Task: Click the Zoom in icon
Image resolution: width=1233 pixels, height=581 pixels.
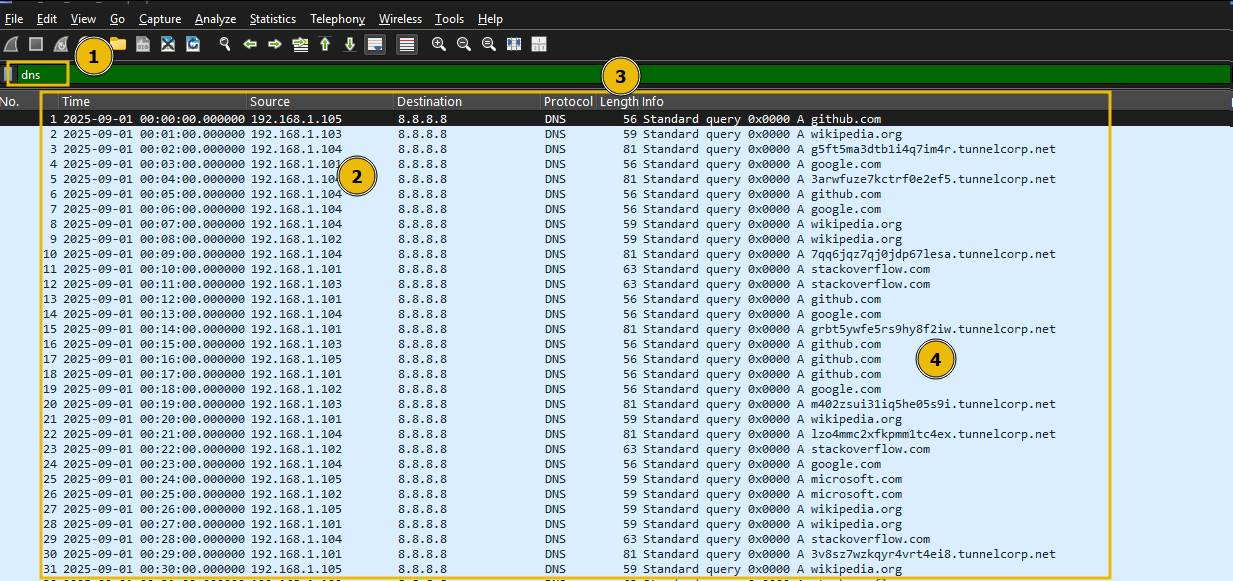Action: click(439, 44)
